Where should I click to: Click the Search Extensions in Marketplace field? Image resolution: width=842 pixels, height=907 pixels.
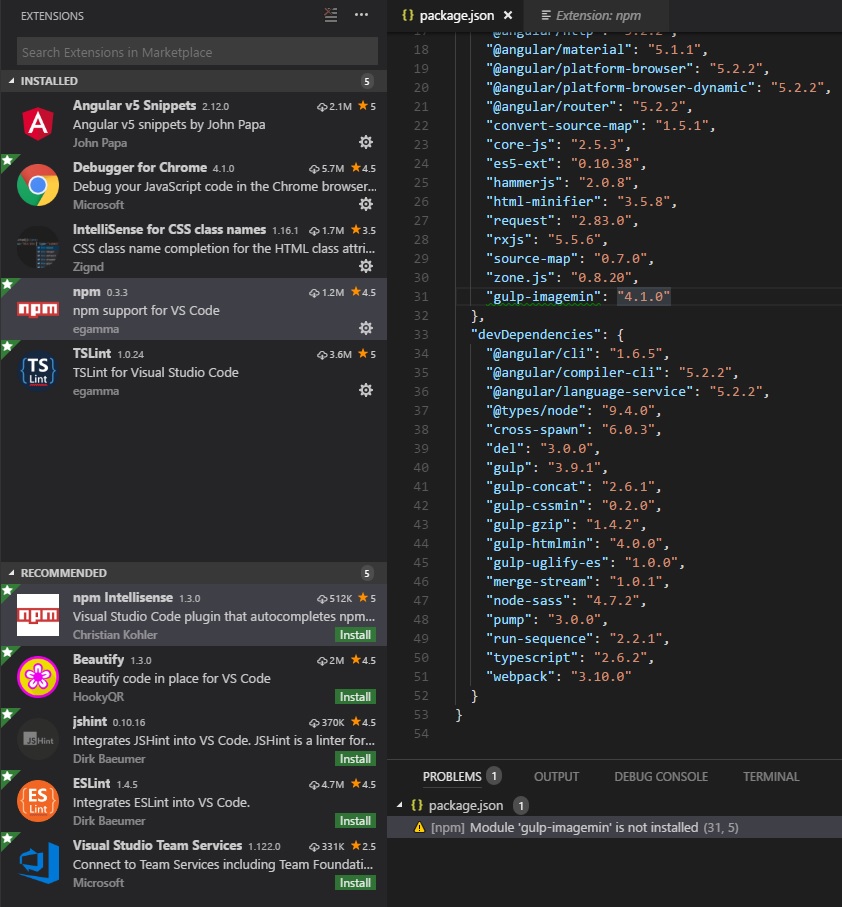coord(197,52)
